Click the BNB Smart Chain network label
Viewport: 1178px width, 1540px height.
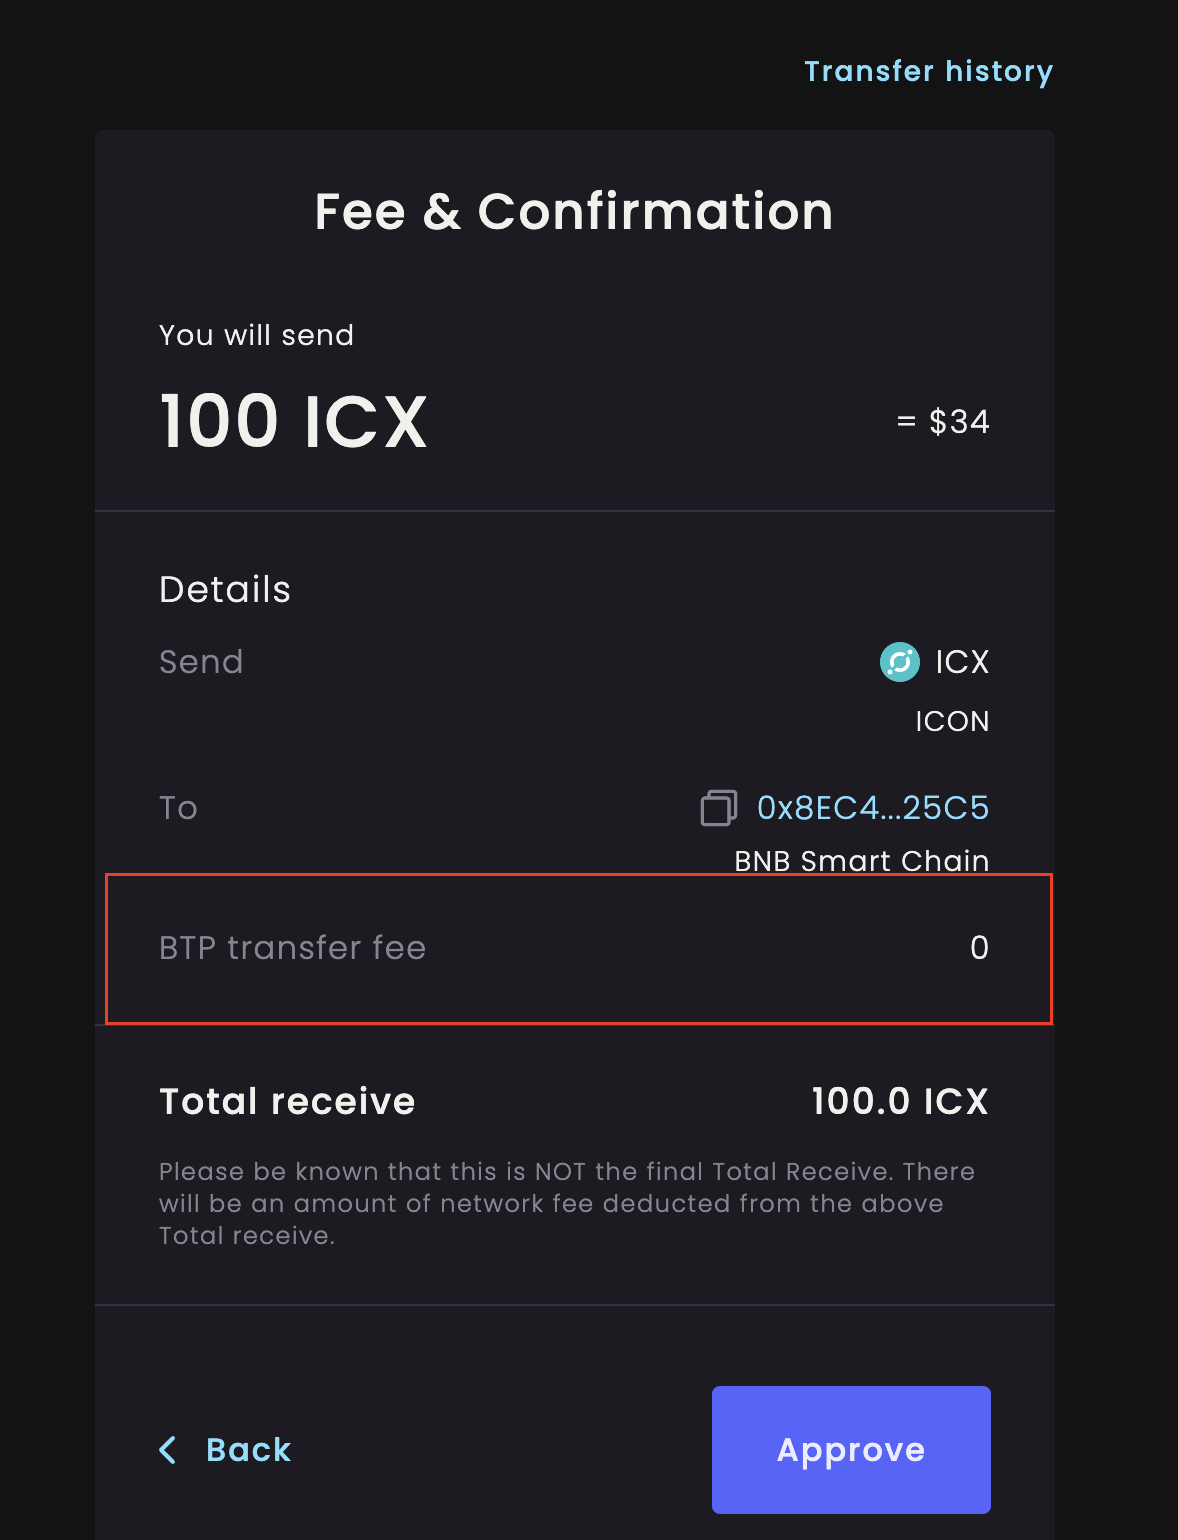[x=860, y=861]
